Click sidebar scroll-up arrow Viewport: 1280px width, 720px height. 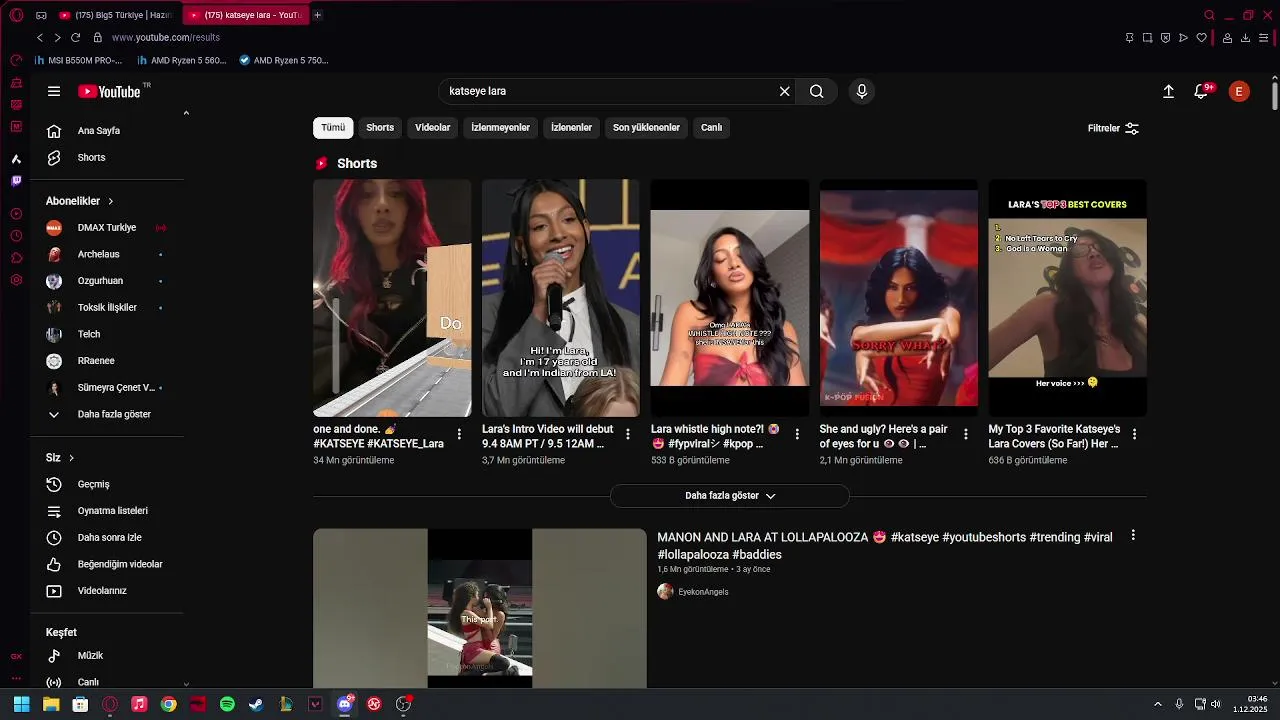click(186, 113)
